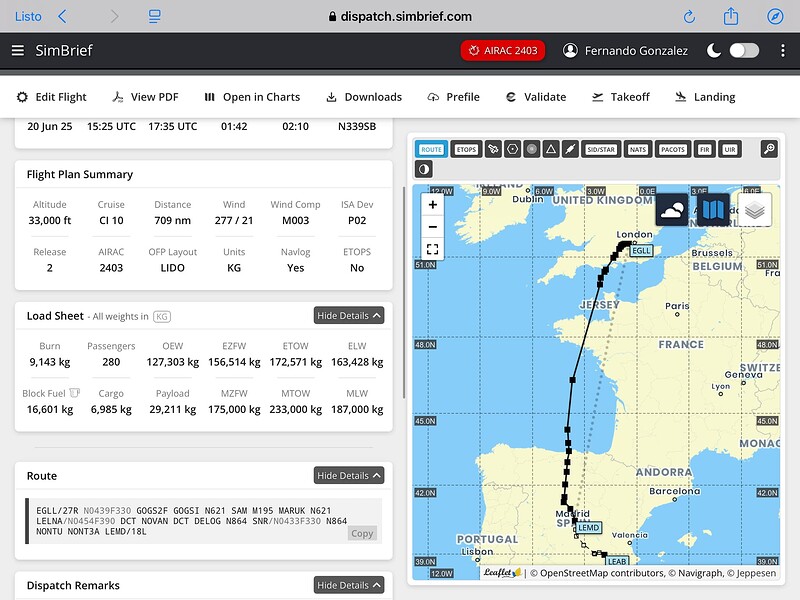Enter fullscreen map view
This screenshot has height=600, width=800.
[x=433, y=249]
